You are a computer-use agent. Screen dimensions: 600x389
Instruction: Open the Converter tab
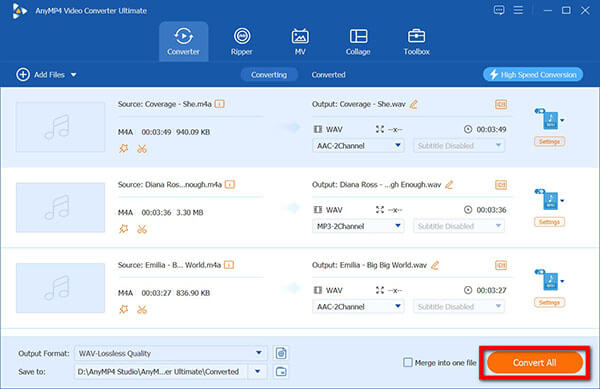[x=183, y=41]
